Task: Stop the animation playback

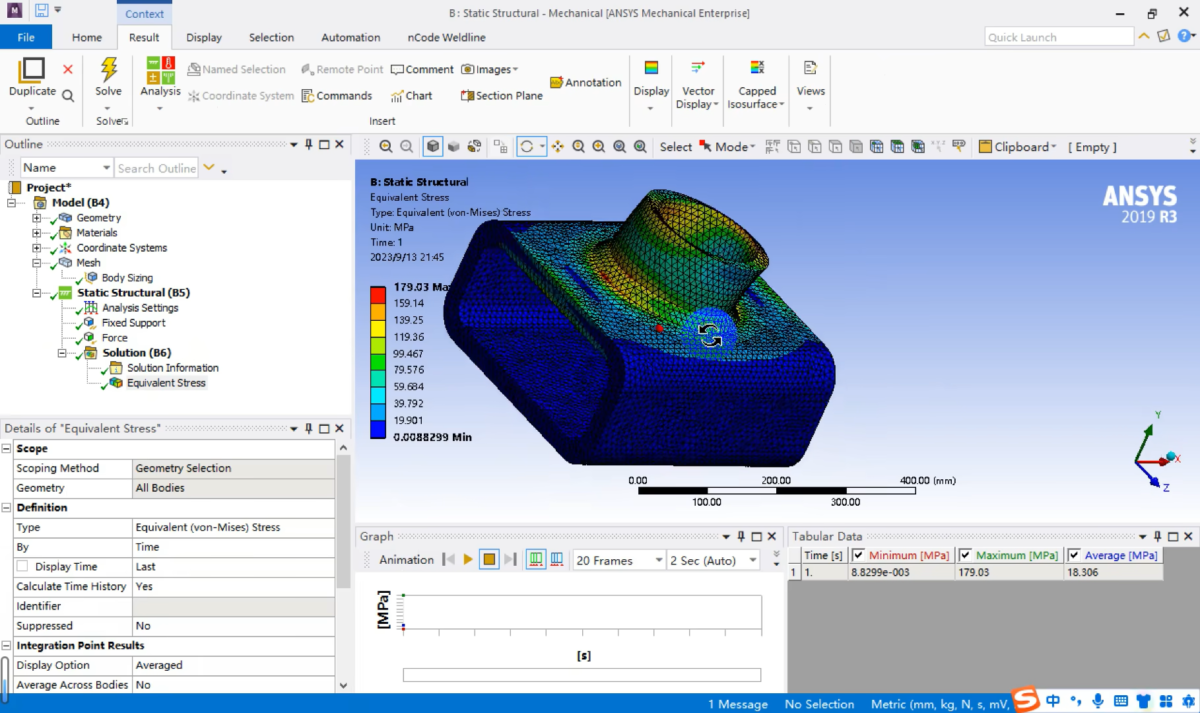Action: coord(489,560)
